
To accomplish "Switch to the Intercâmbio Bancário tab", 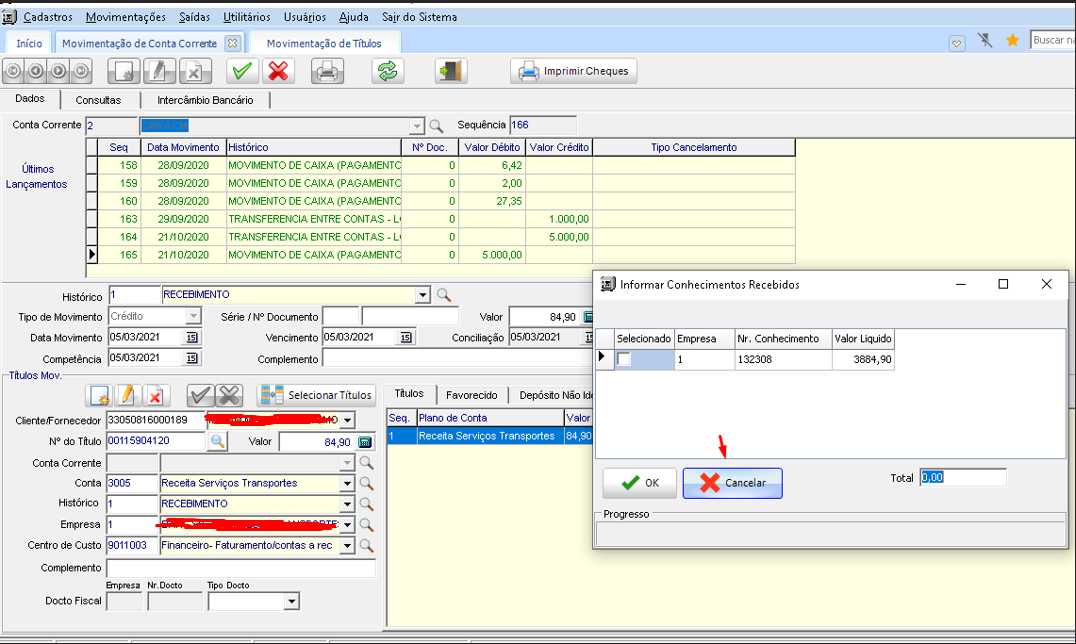I will pos(205,100).
